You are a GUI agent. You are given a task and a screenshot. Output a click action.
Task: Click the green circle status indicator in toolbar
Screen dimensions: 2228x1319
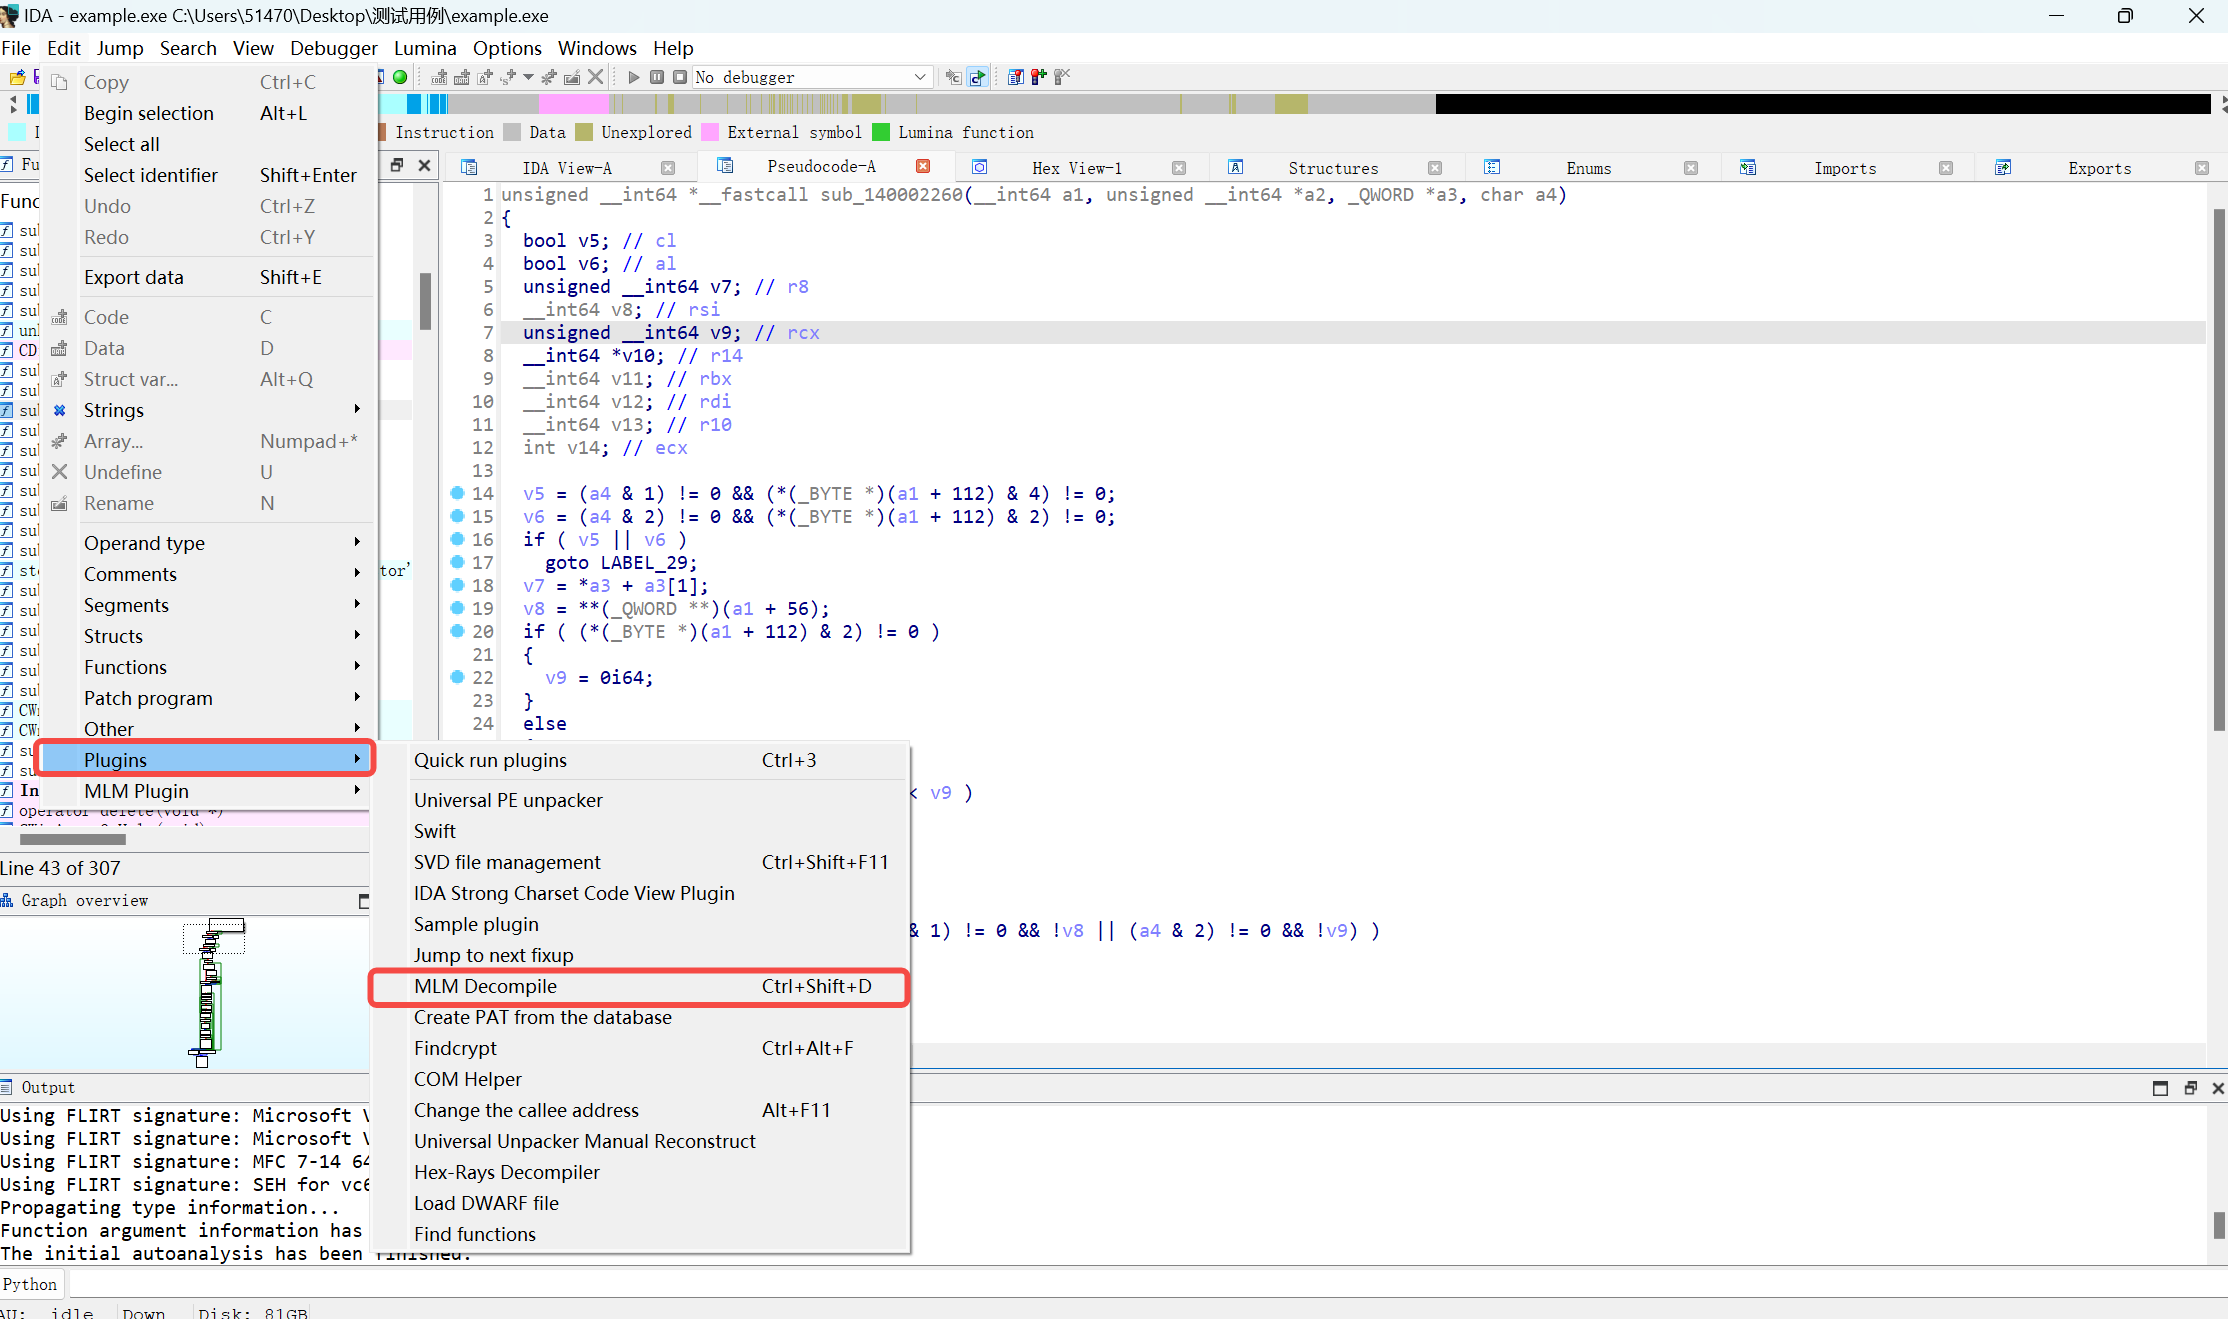point(400,77)
